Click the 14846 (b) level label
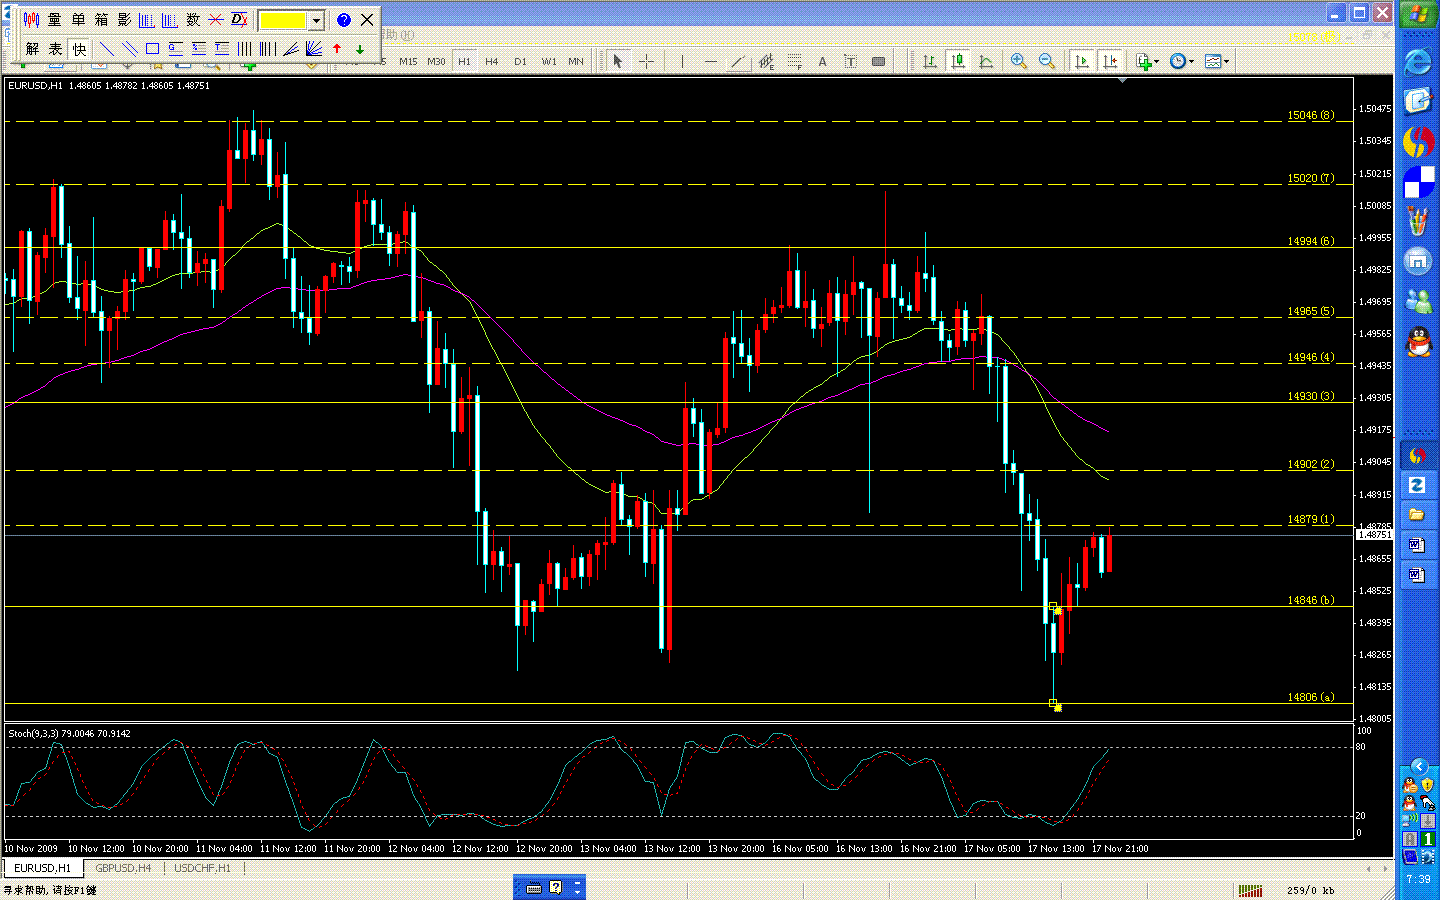The height and width of the screenshot is (900, 1440). point(1310,600)
